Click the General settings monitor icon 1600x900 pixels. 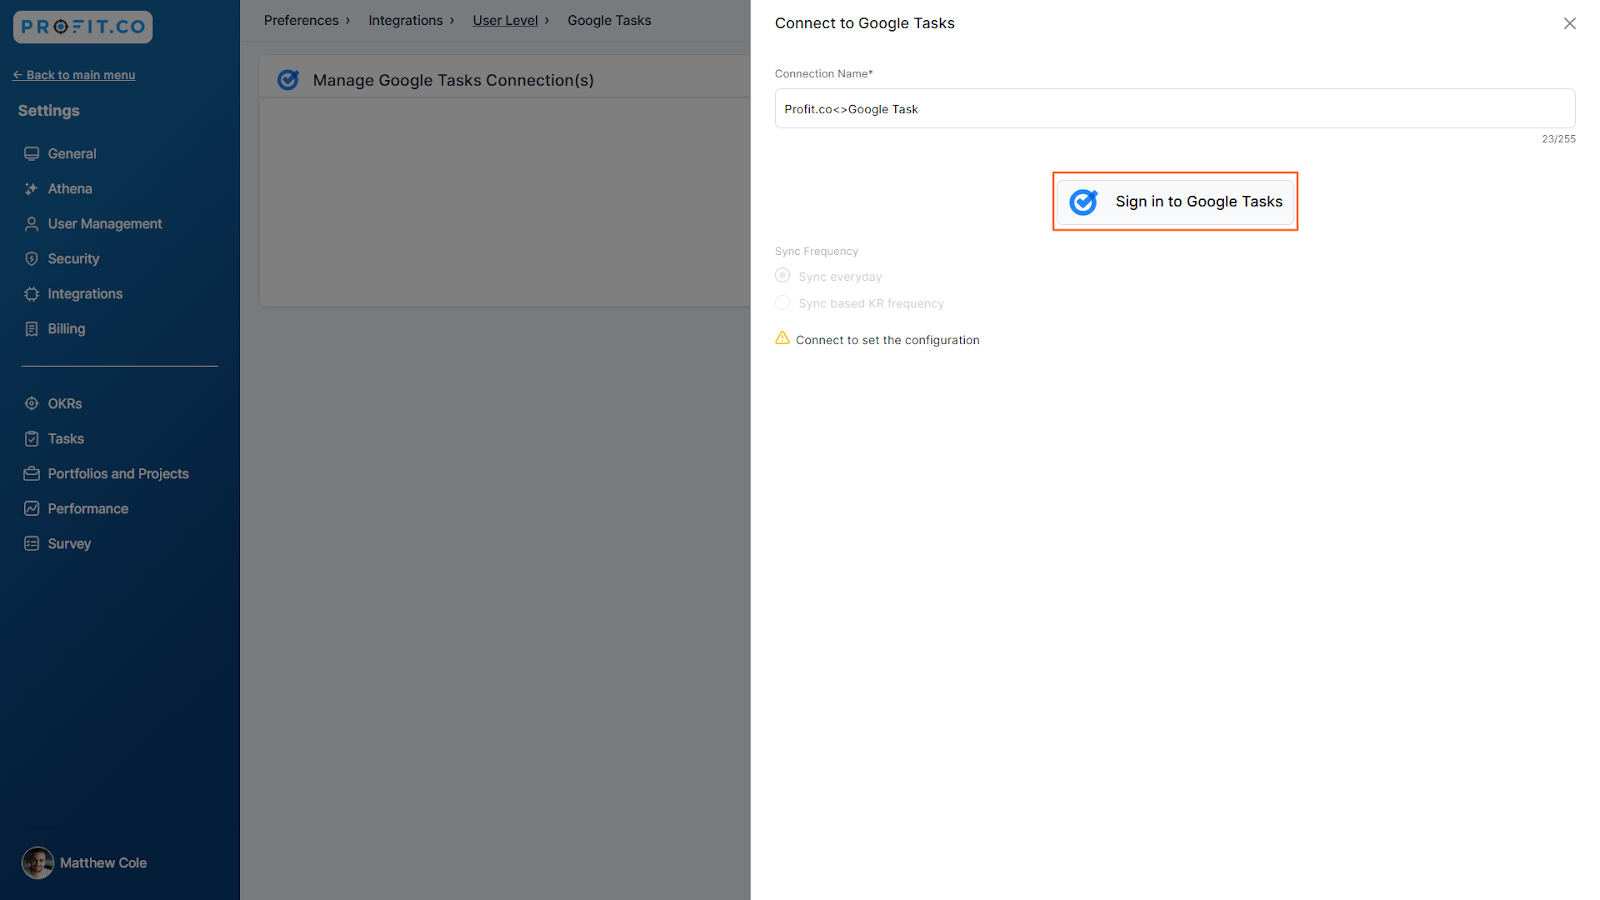pos(32,154)
